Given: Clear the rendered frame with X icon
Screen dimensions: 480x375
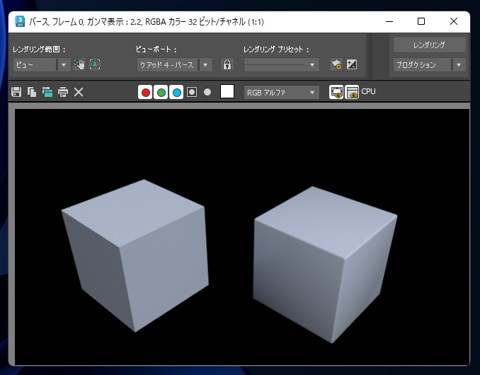Looking at the screenshot, I should tap(78, 92).
